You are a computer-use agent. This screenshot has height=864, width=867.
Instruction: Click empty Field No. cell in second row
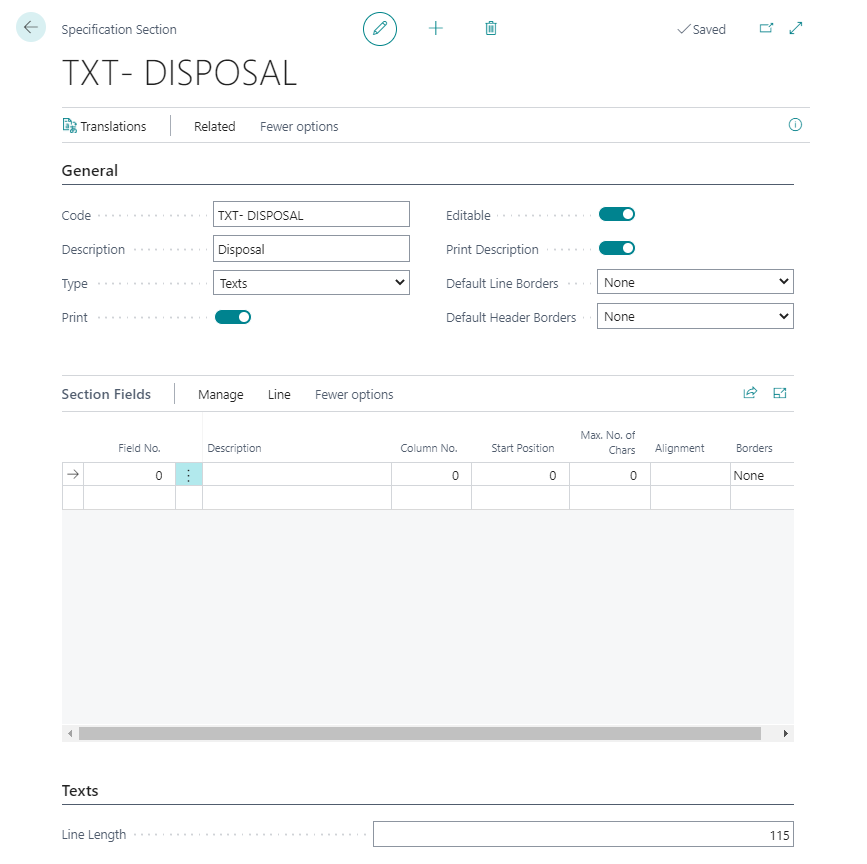129,498
